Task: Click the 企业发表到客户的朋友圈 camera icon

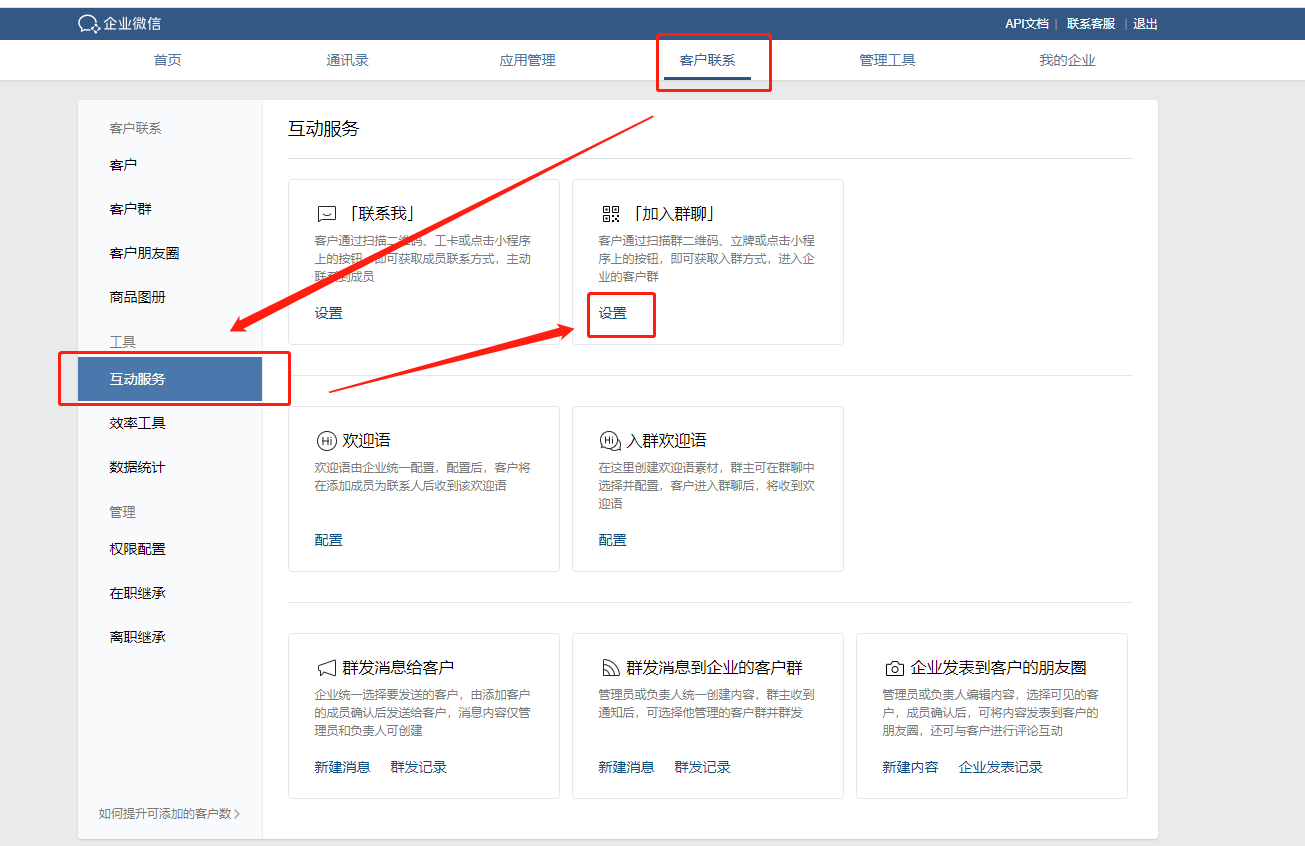Action: click(894, 668)
